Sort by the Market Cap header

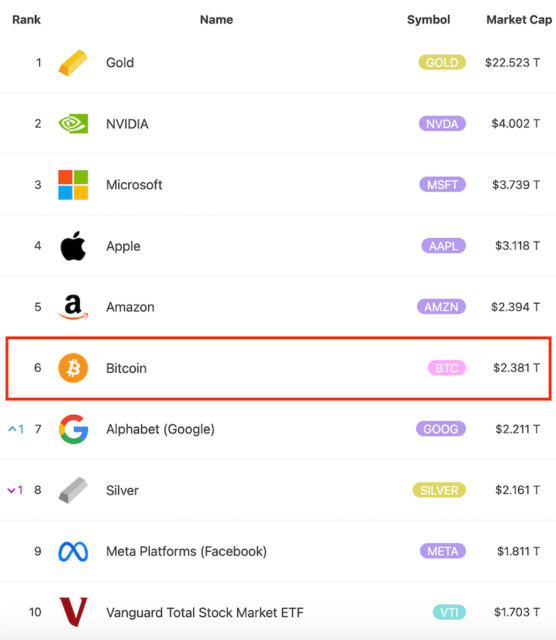coord(519,20)
